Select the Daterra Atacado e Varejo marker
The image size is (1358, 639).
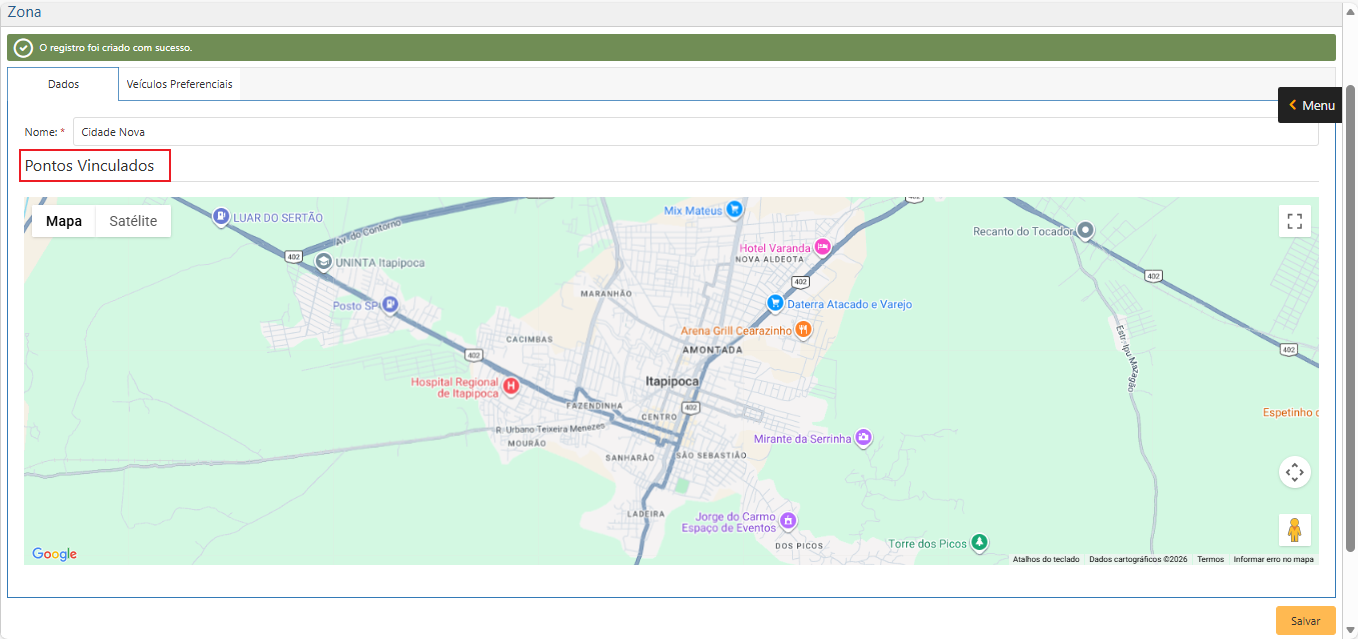click(775, 303)
